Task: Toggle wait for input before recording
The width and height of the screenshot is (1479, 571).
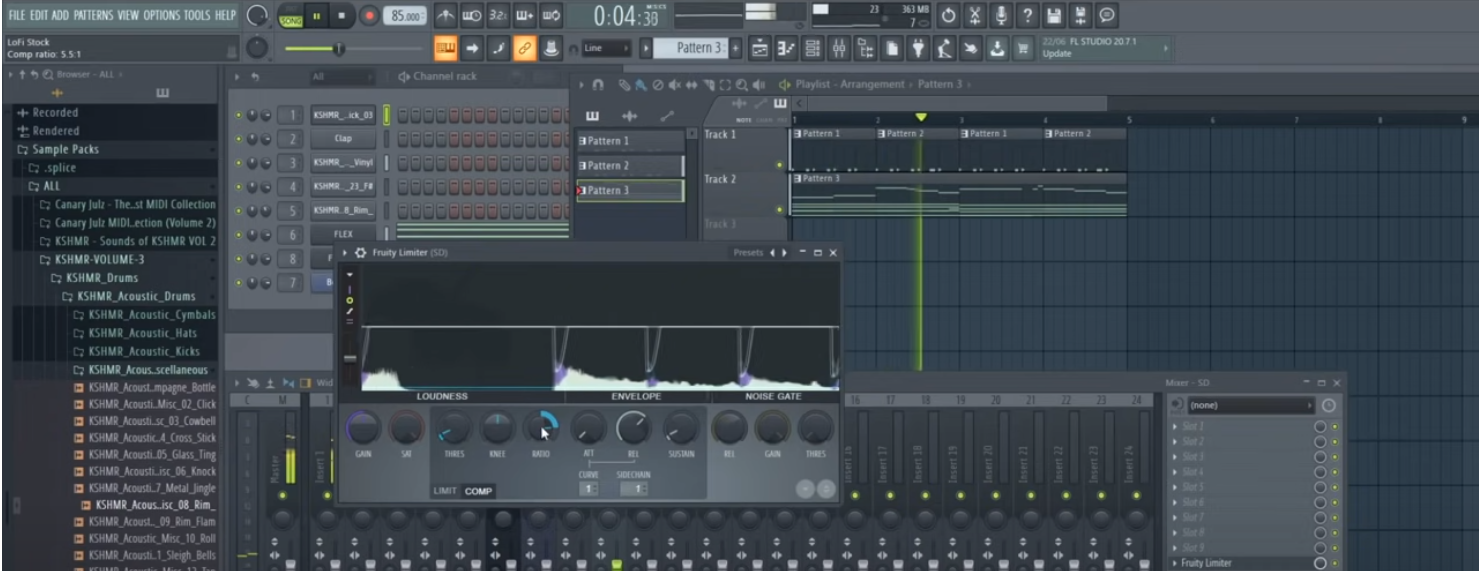Action: [x=472, y=16]
